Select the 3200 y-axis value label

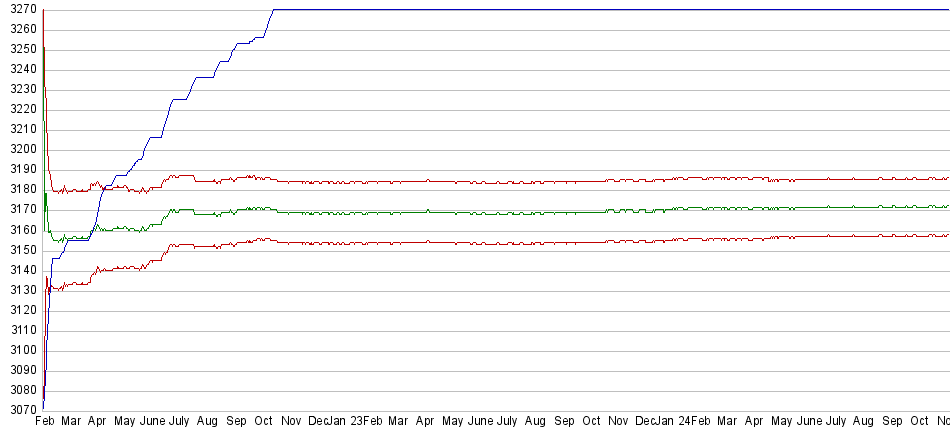coord(20,150)
